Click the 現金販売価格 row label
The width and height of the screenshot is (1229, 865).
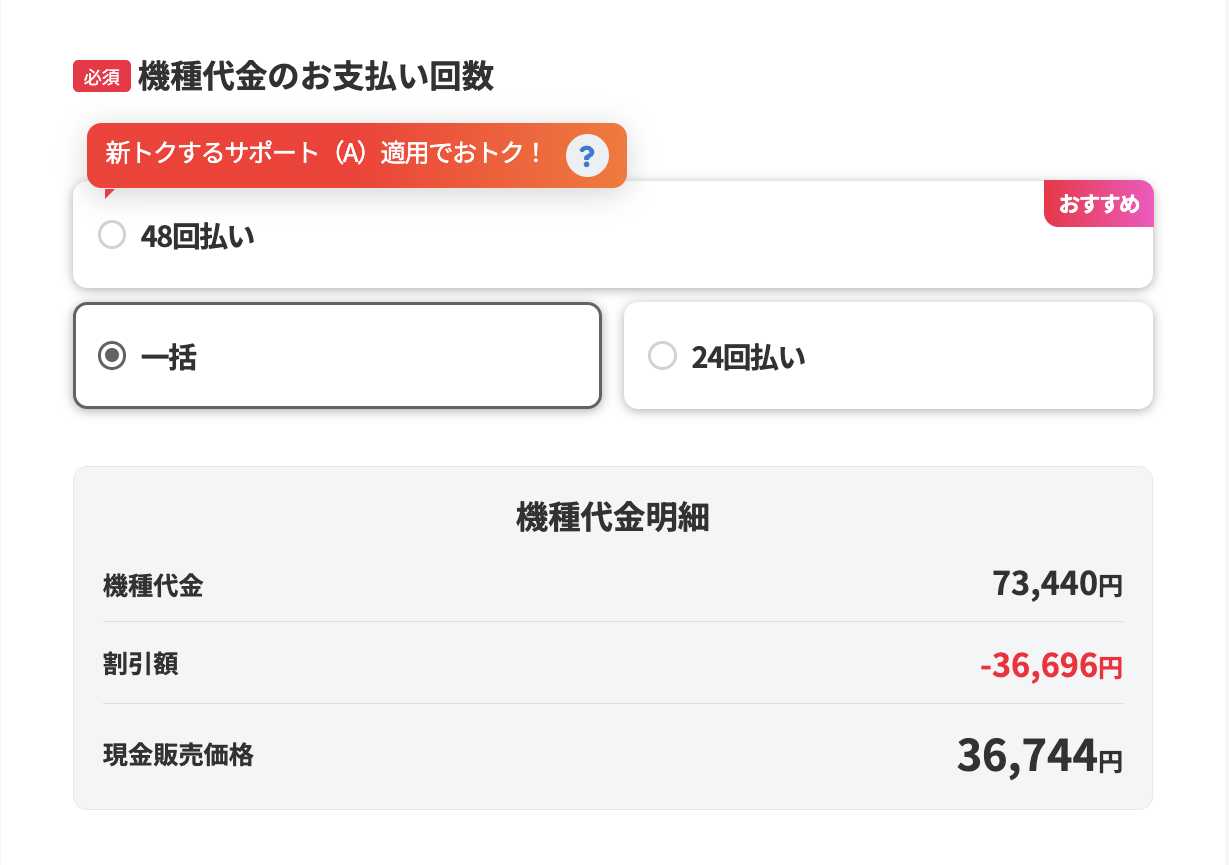pos(178,755)
